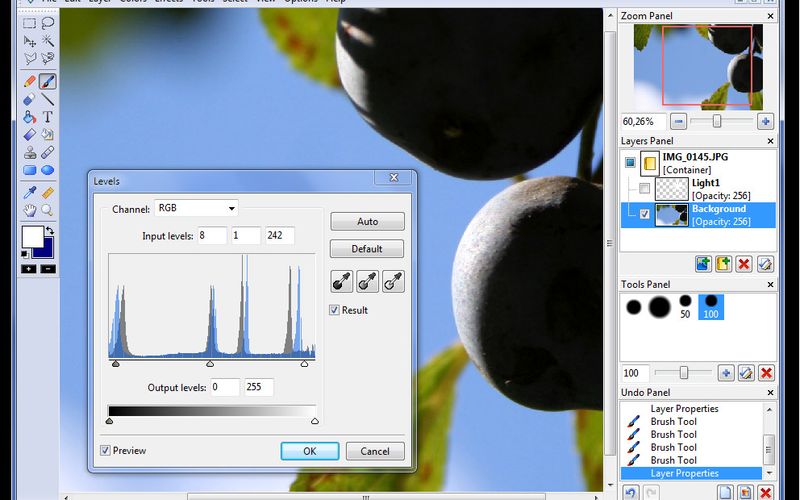The height and width of the screenshot is (500, 800).
Task: Zoom out with minus in Zoom Panel
Action: pos(678,121)
